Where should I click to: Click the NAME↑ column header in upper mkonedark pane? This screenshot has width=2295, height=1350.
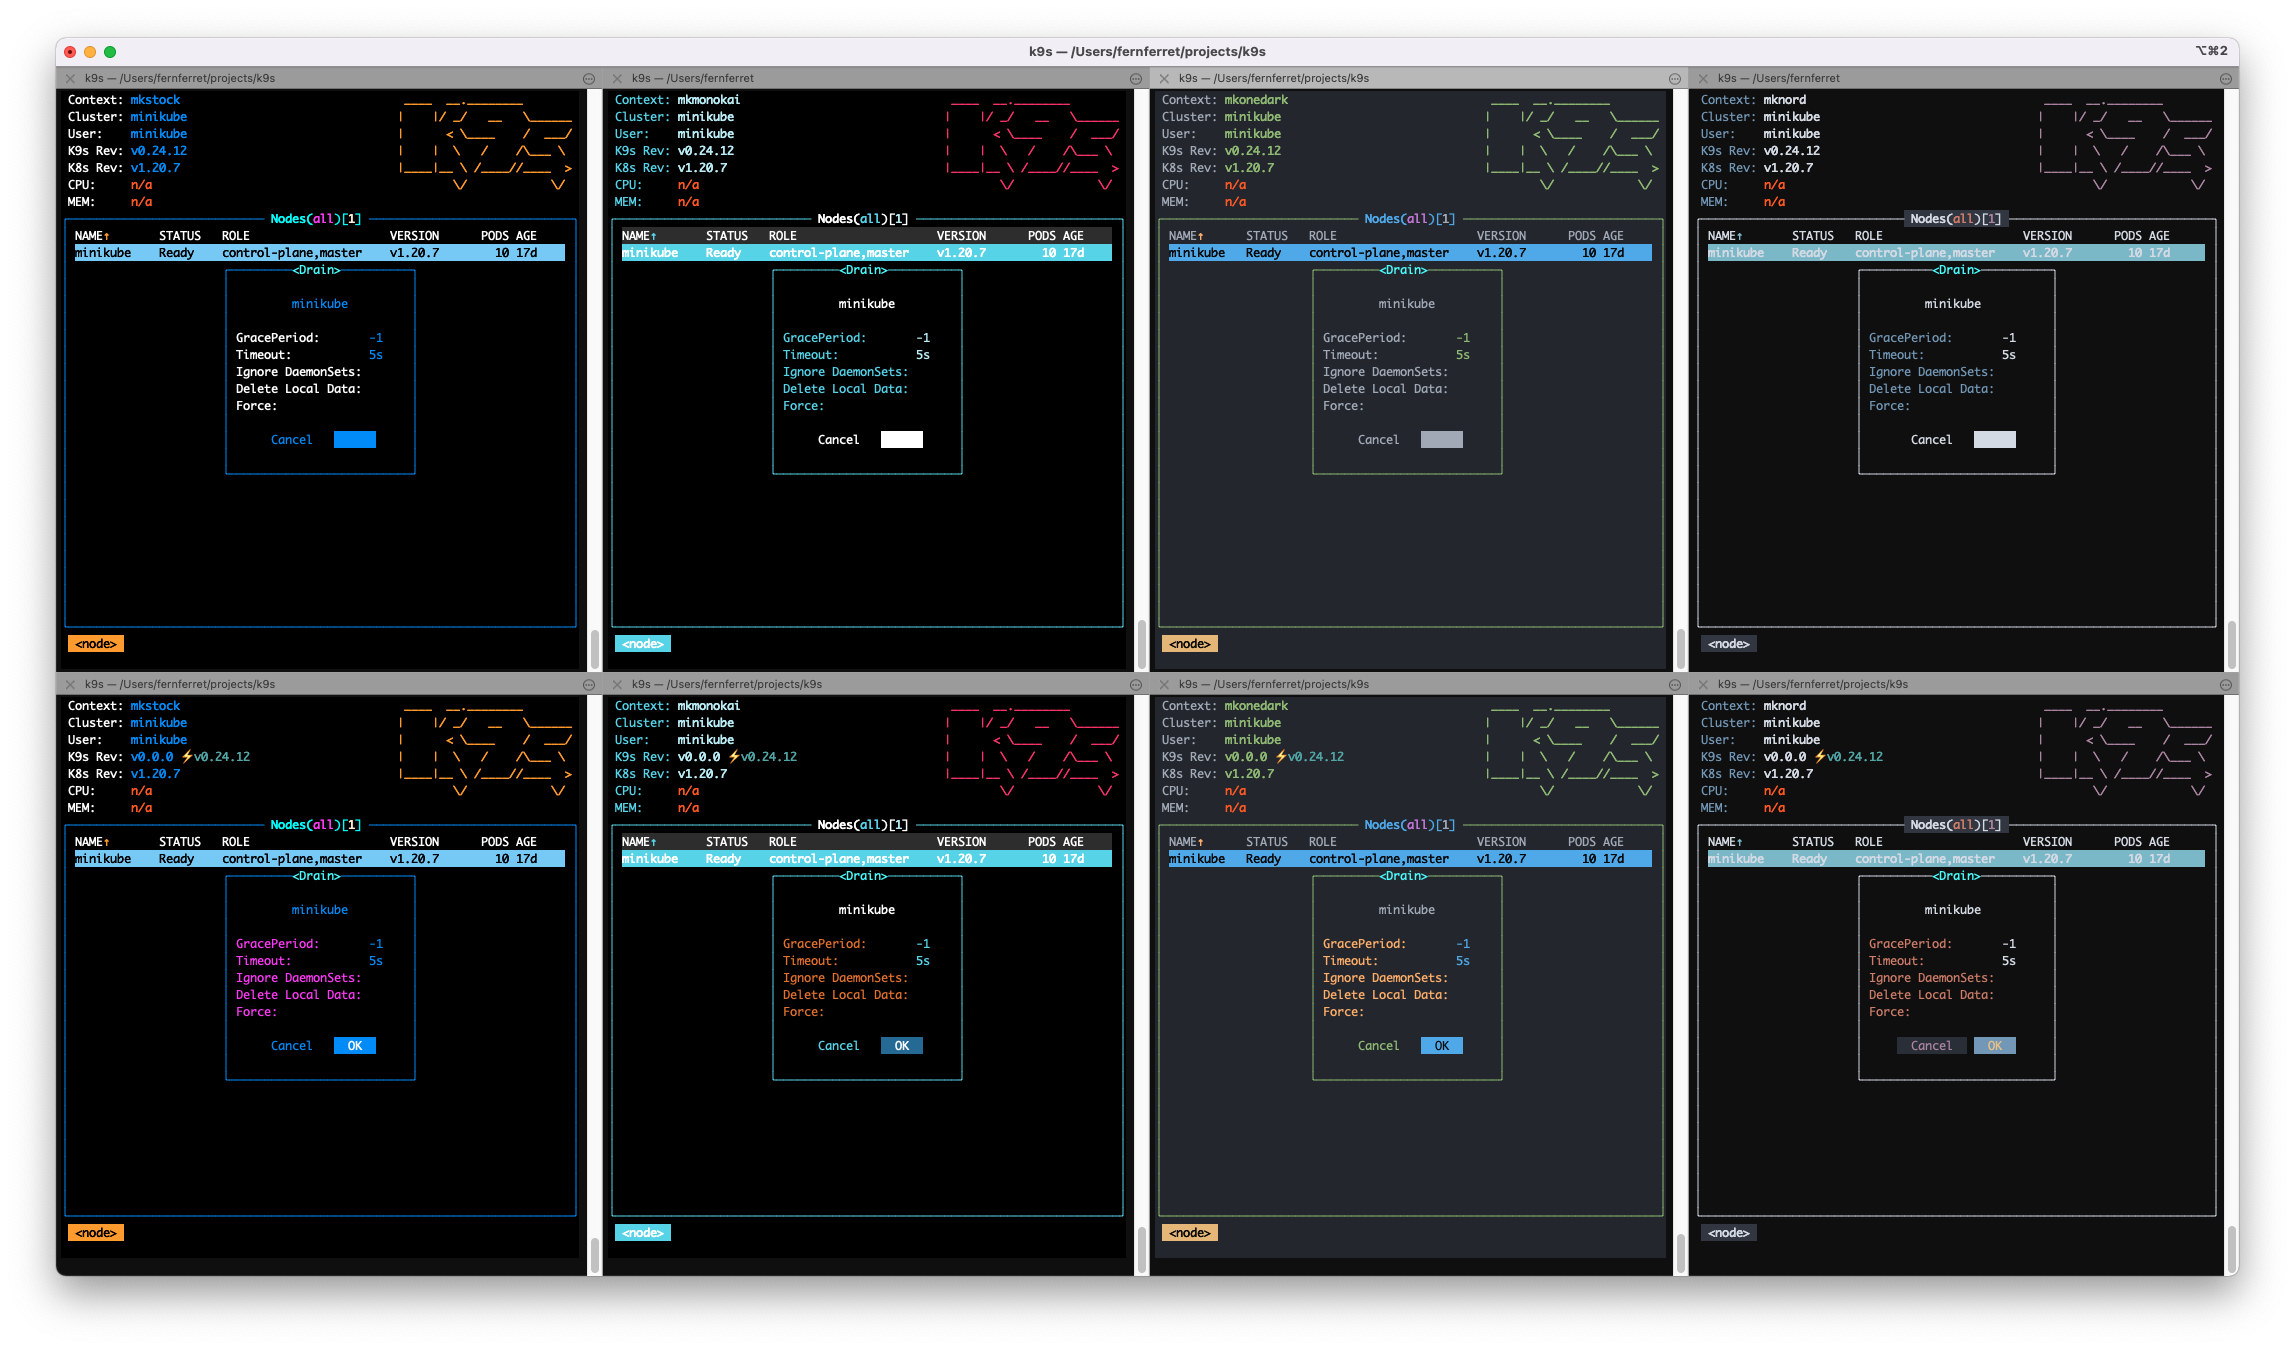(x=1186, y=236)
